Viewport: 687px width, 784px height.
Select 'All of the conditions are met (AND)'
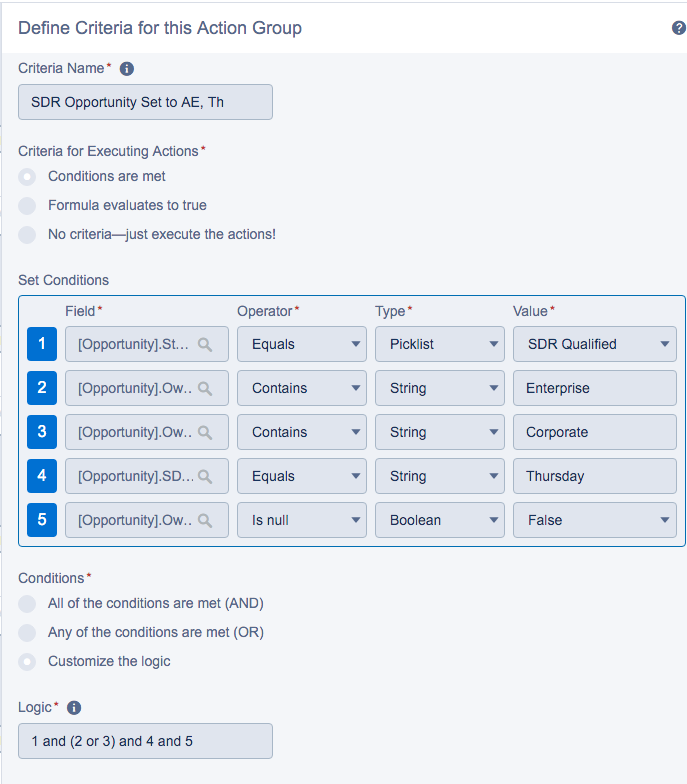[x=28, y=604]
